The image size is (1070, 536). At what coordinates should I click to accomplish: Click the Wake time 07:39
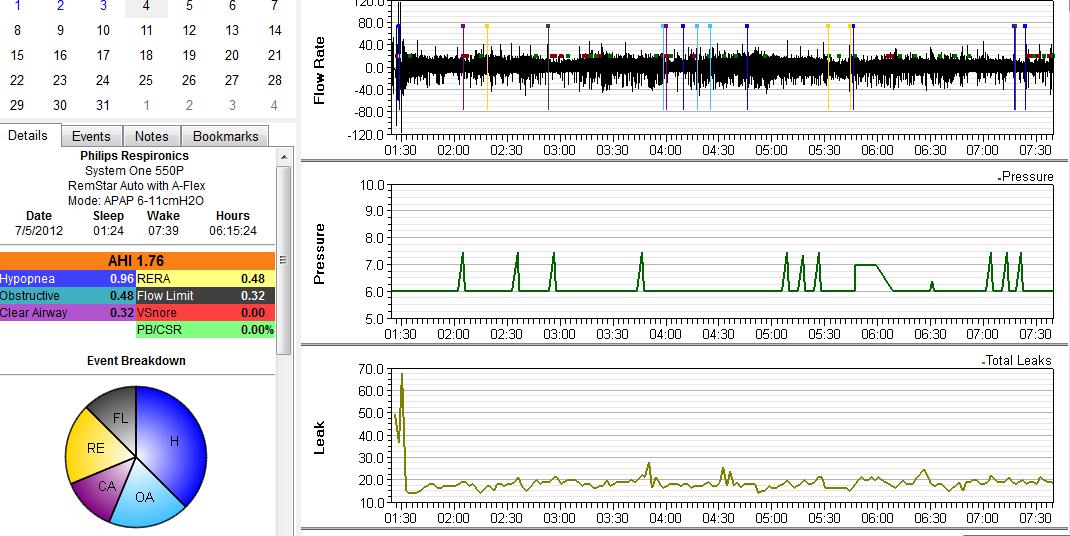163,231
